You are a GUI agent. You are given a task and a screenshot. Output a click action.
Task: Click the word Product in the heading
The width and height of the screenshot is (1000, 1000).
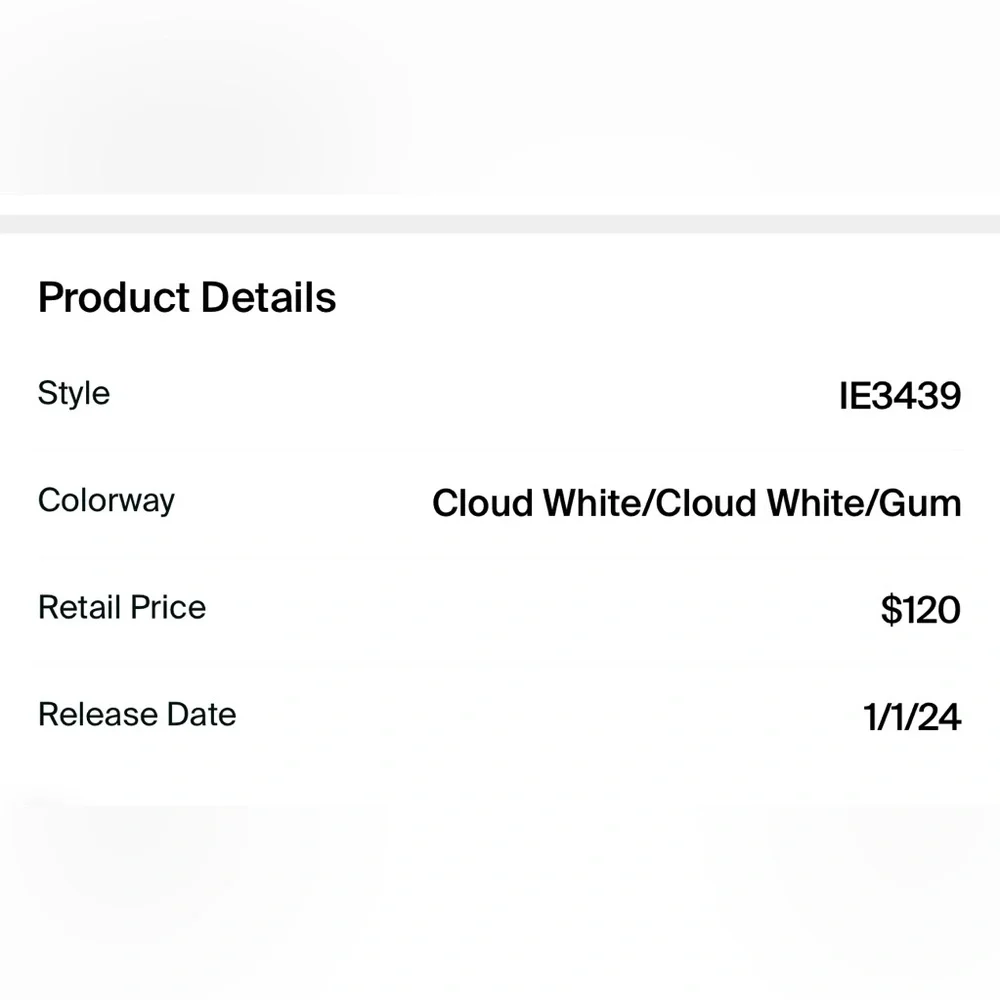tap(113, 298)
